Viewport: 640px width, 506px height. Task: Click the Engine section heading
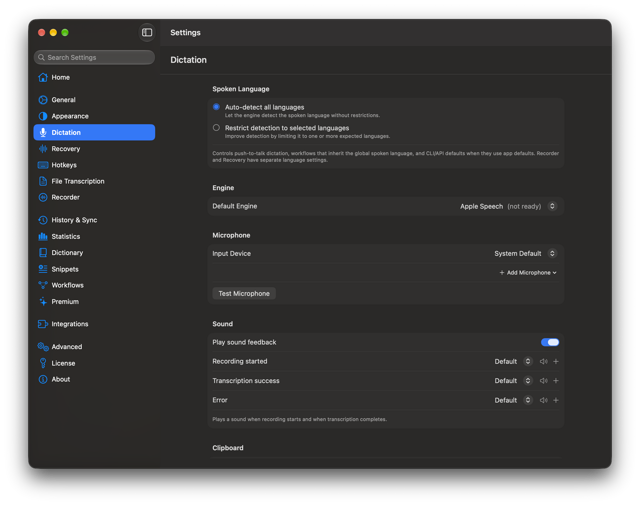tap(223, 188)
